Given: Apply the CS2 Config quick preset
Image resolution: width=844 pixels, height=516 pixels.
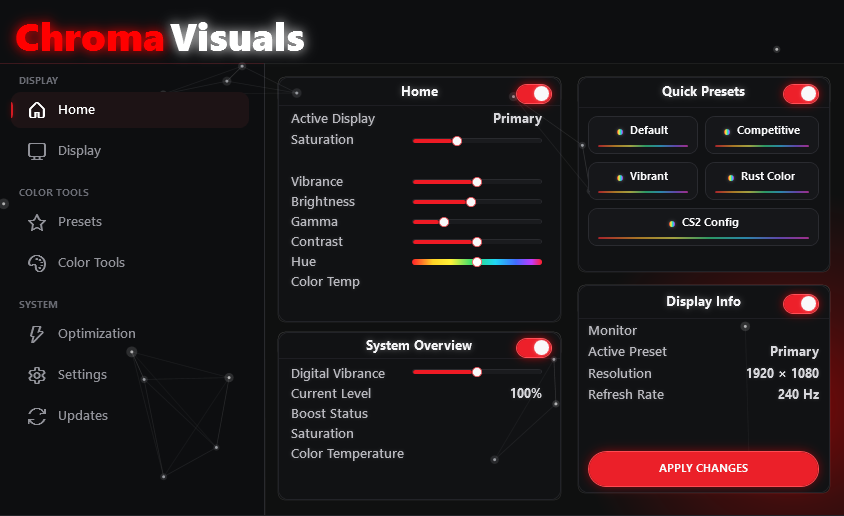Looking at the screenshot, I should [x=703, y=227].
